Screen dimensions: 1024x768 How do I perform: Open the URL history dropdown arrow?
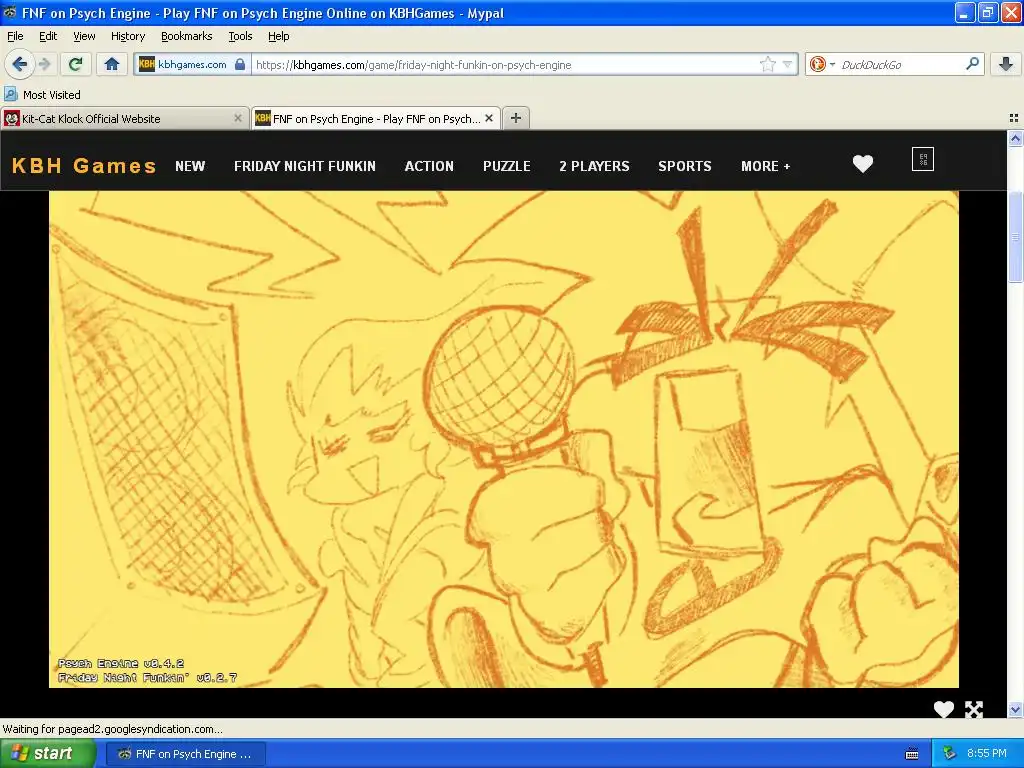788,64
